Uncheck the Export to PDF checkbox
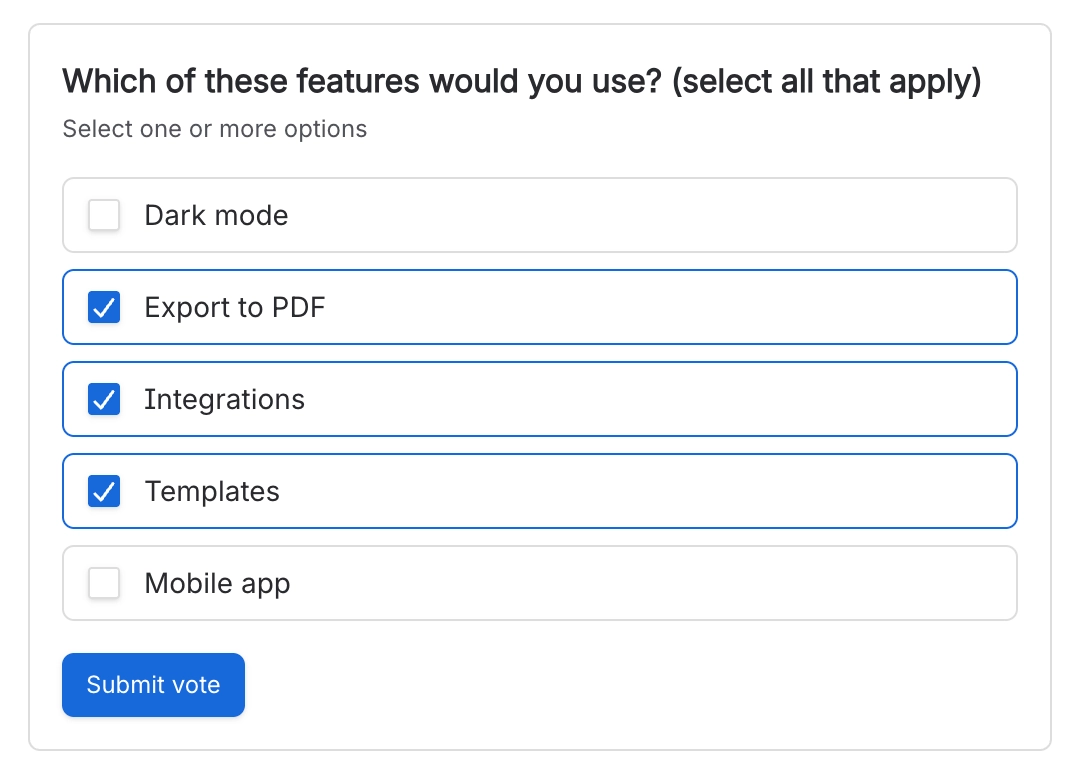 [104, 307]
